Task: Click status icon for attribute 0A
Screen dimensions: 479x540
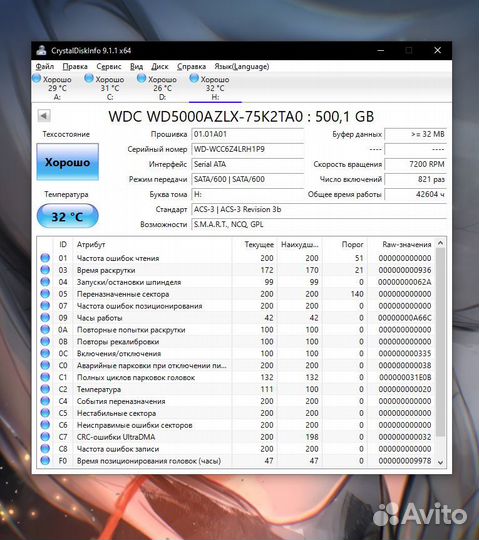Action: 45,330
